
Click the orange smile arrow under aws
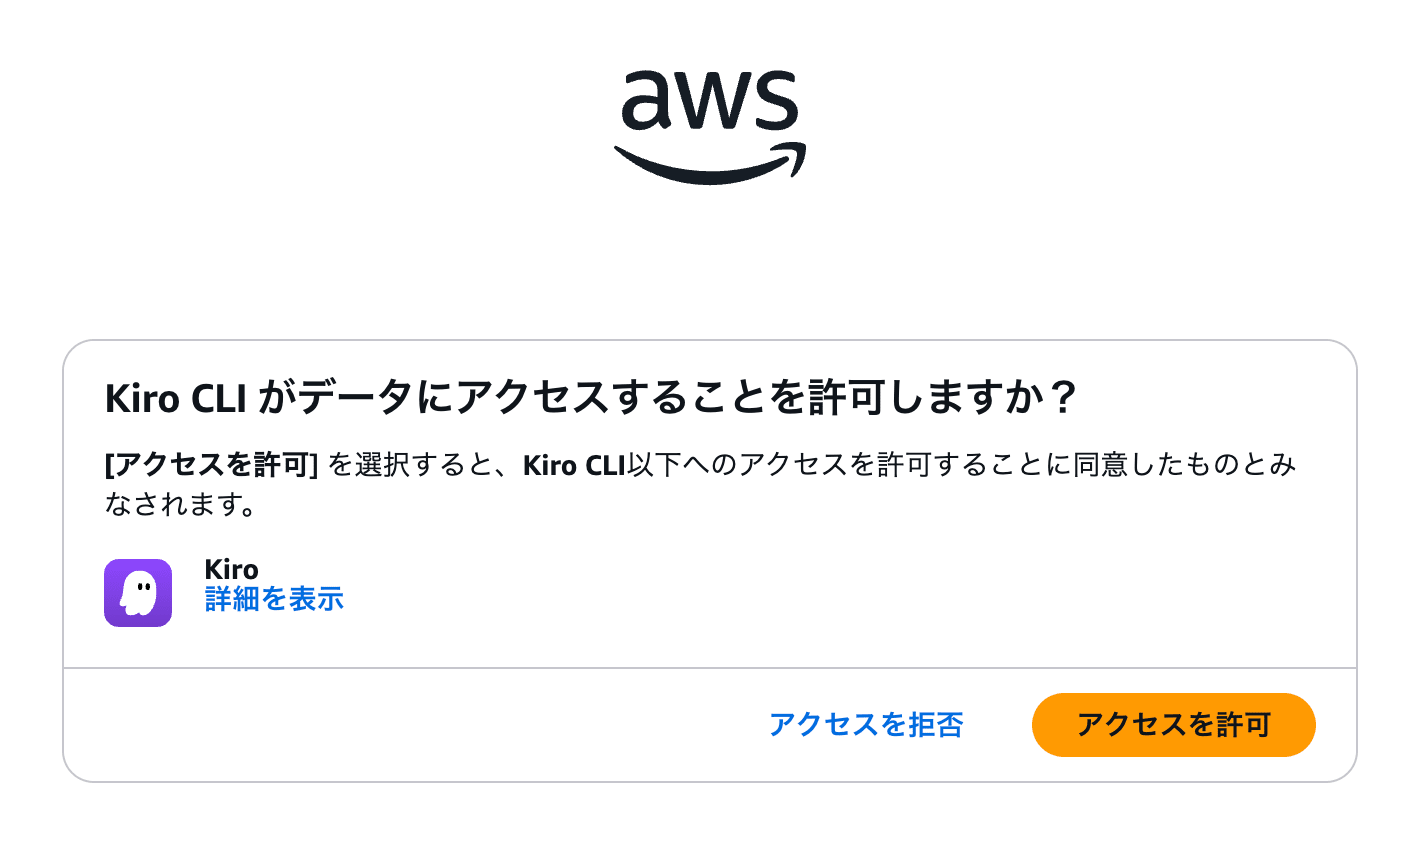[x=710, y=166]
